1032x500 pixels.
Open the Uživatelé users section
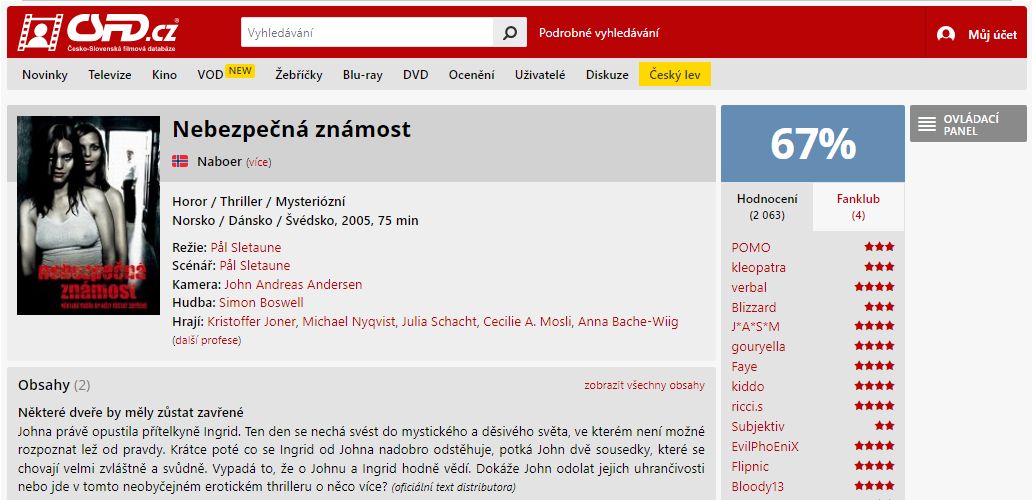pos(540,75)
